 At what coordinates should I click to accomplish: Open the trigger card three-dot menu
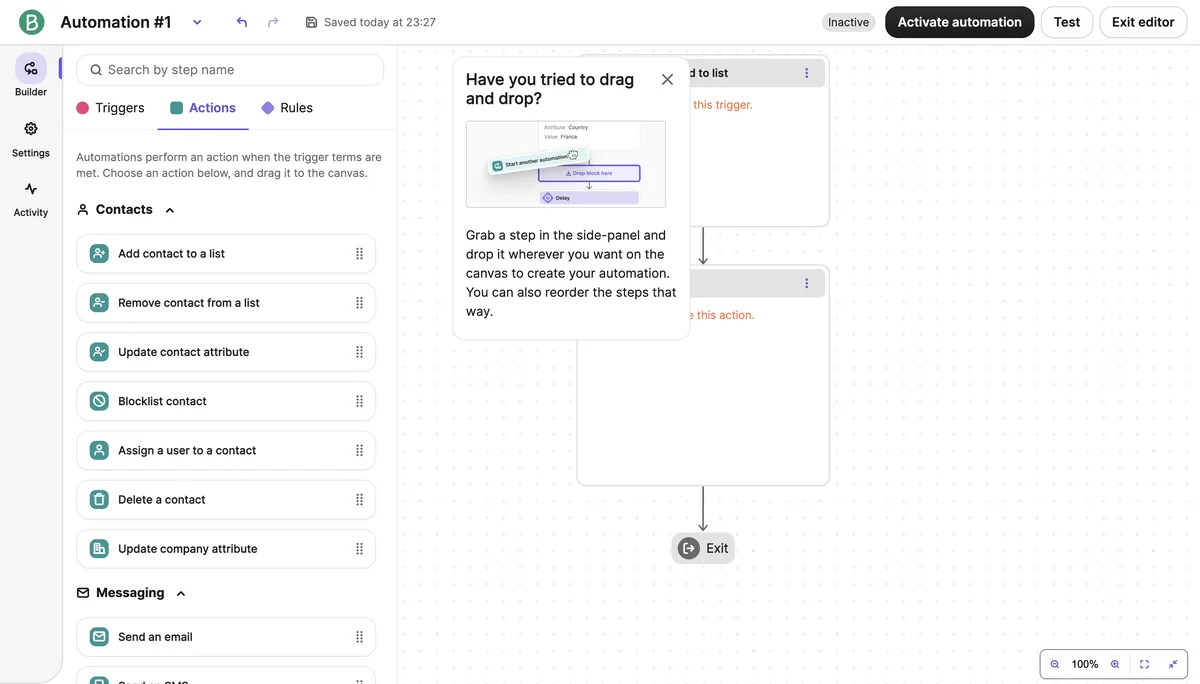point(807,73)
